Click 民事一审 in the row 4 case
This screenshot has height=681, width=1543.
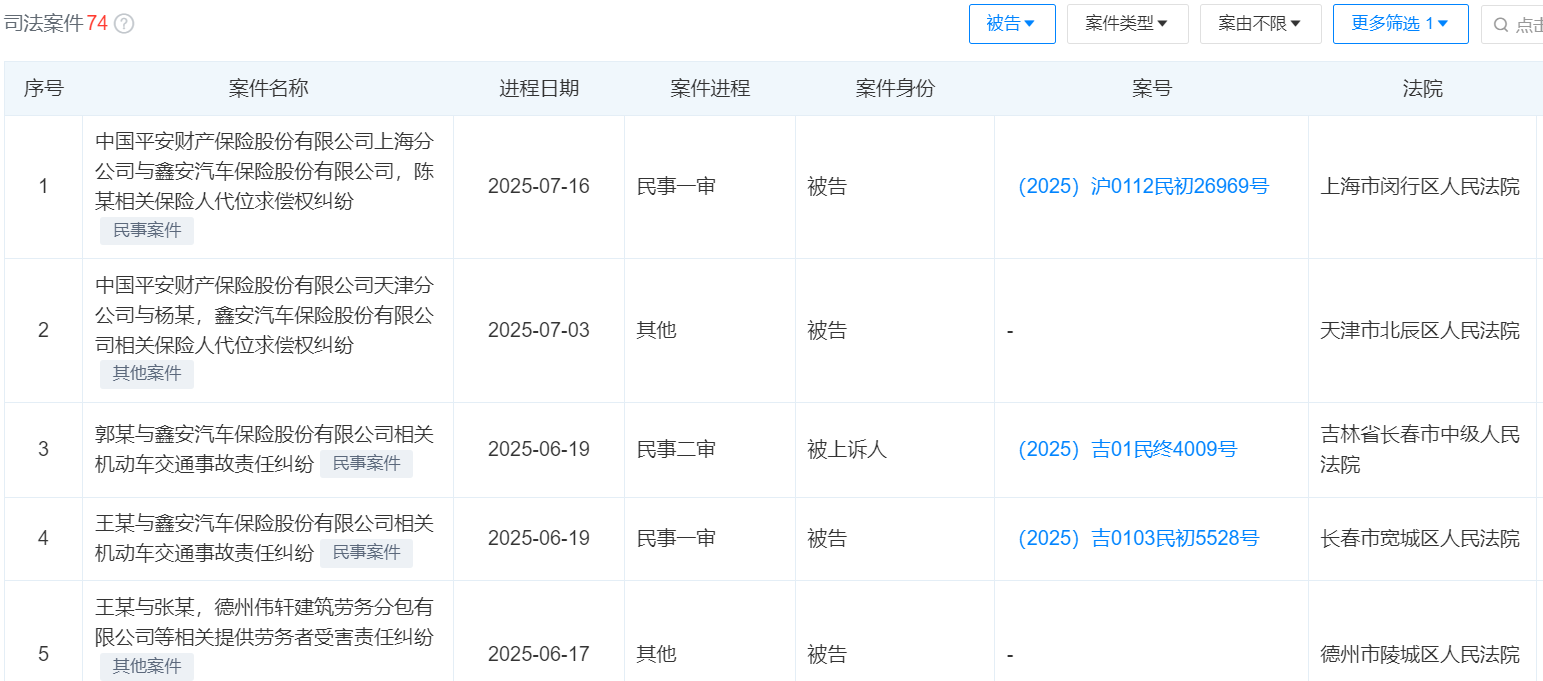coord(677,539)
